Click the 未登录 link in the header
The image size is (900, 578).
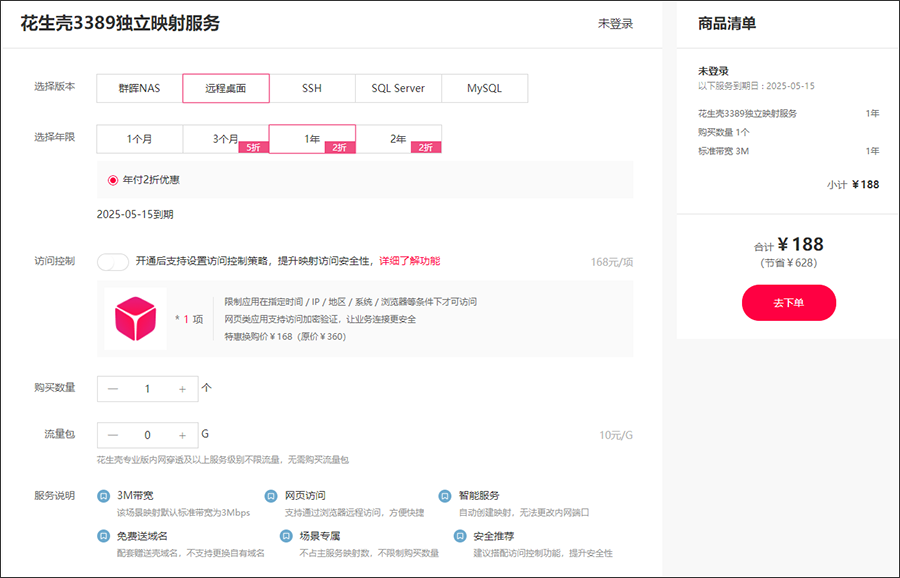click(x=615, y=24)
